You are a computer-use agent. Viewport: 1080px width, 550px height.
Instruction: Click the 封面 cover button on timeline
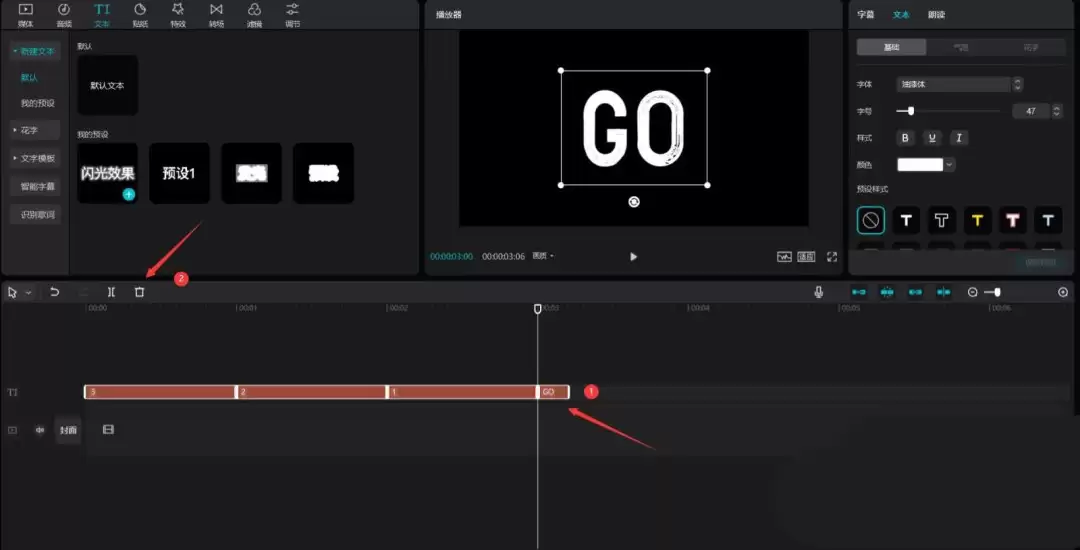point(67,430)
